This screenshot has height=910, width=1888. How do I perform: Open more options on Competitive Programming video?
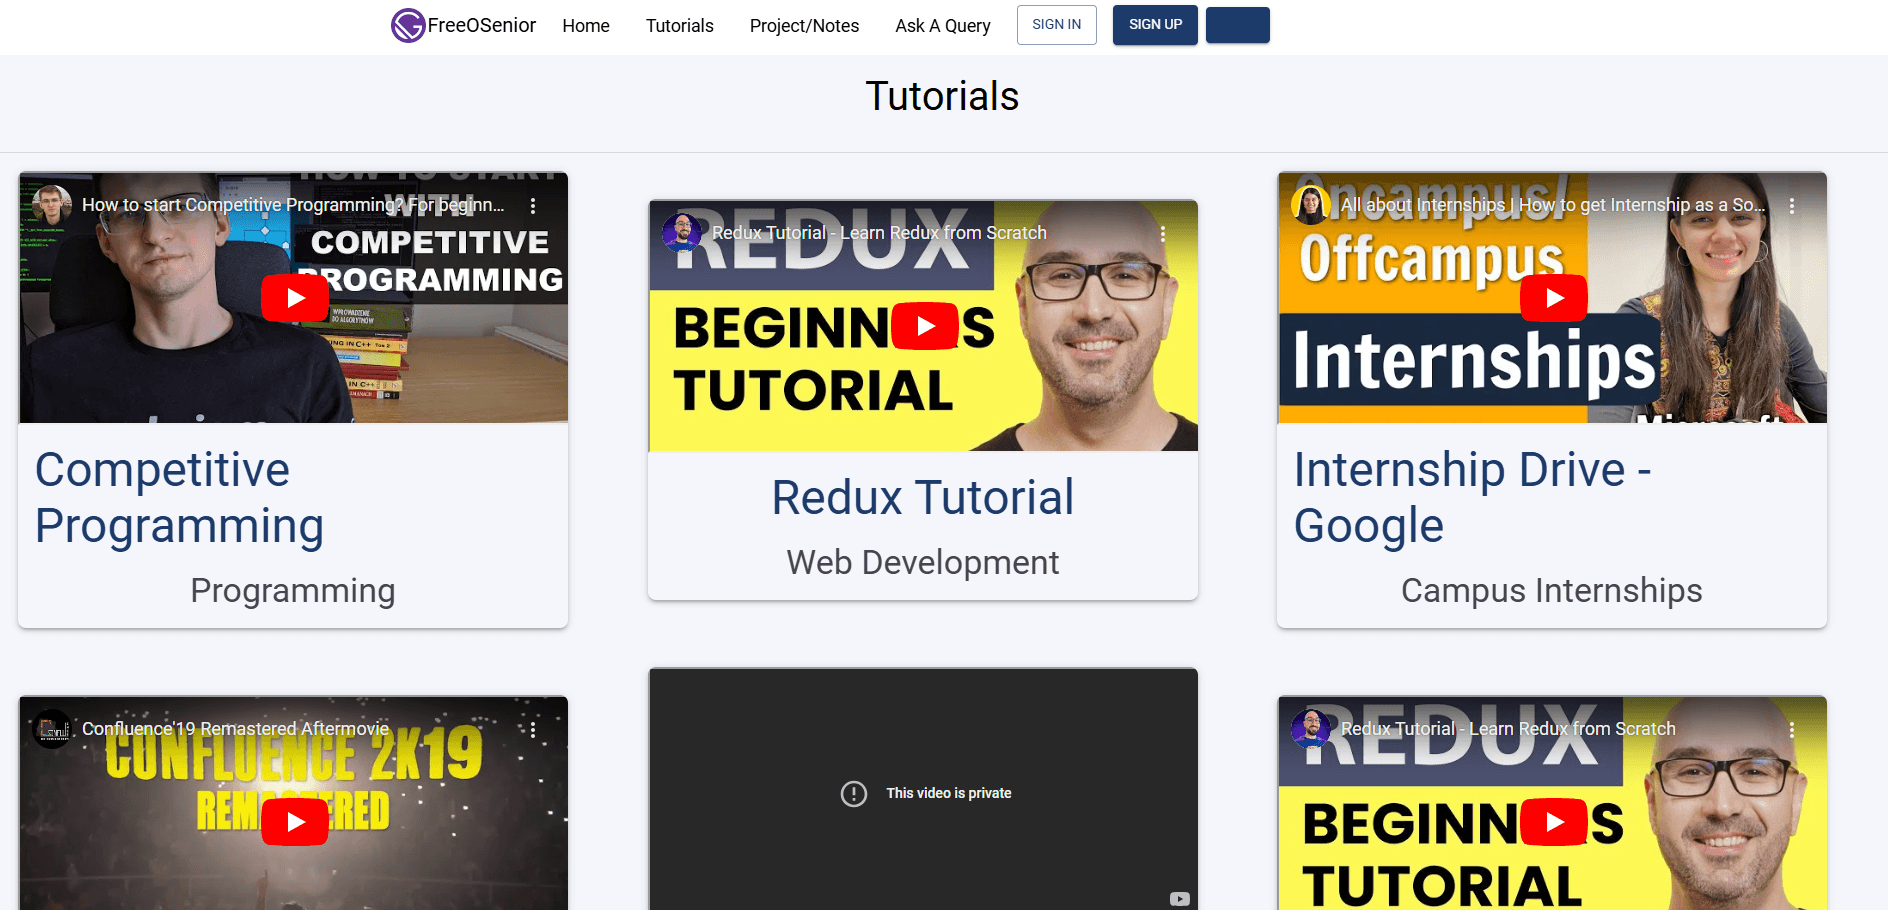(x=533, y=205)
